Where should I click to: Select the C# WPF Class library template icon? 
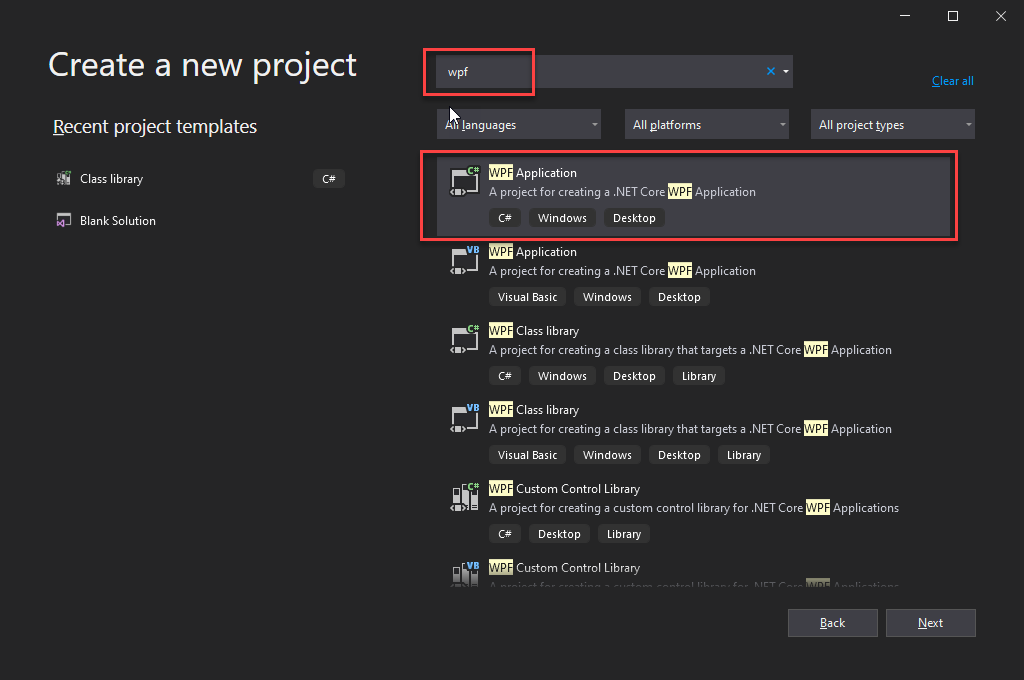464,339
